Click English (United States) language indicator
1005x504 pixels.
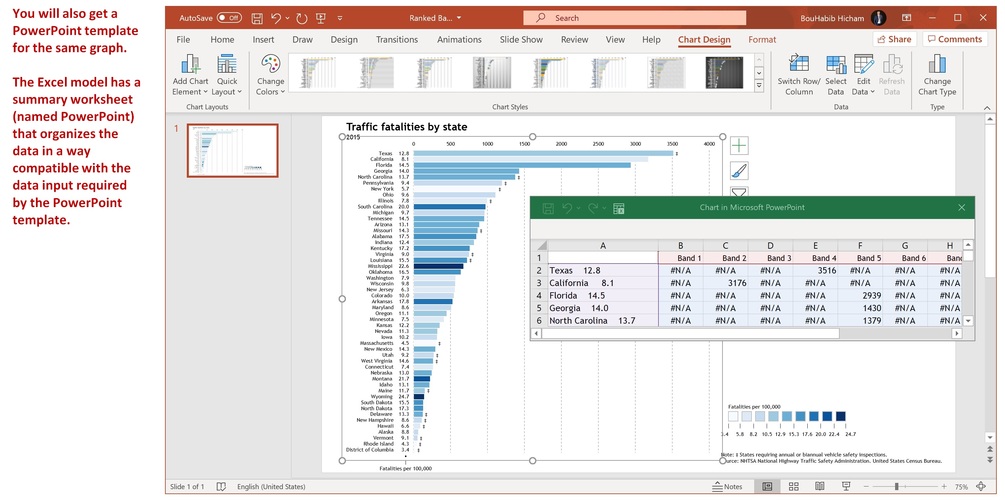[x=271, y=487]
